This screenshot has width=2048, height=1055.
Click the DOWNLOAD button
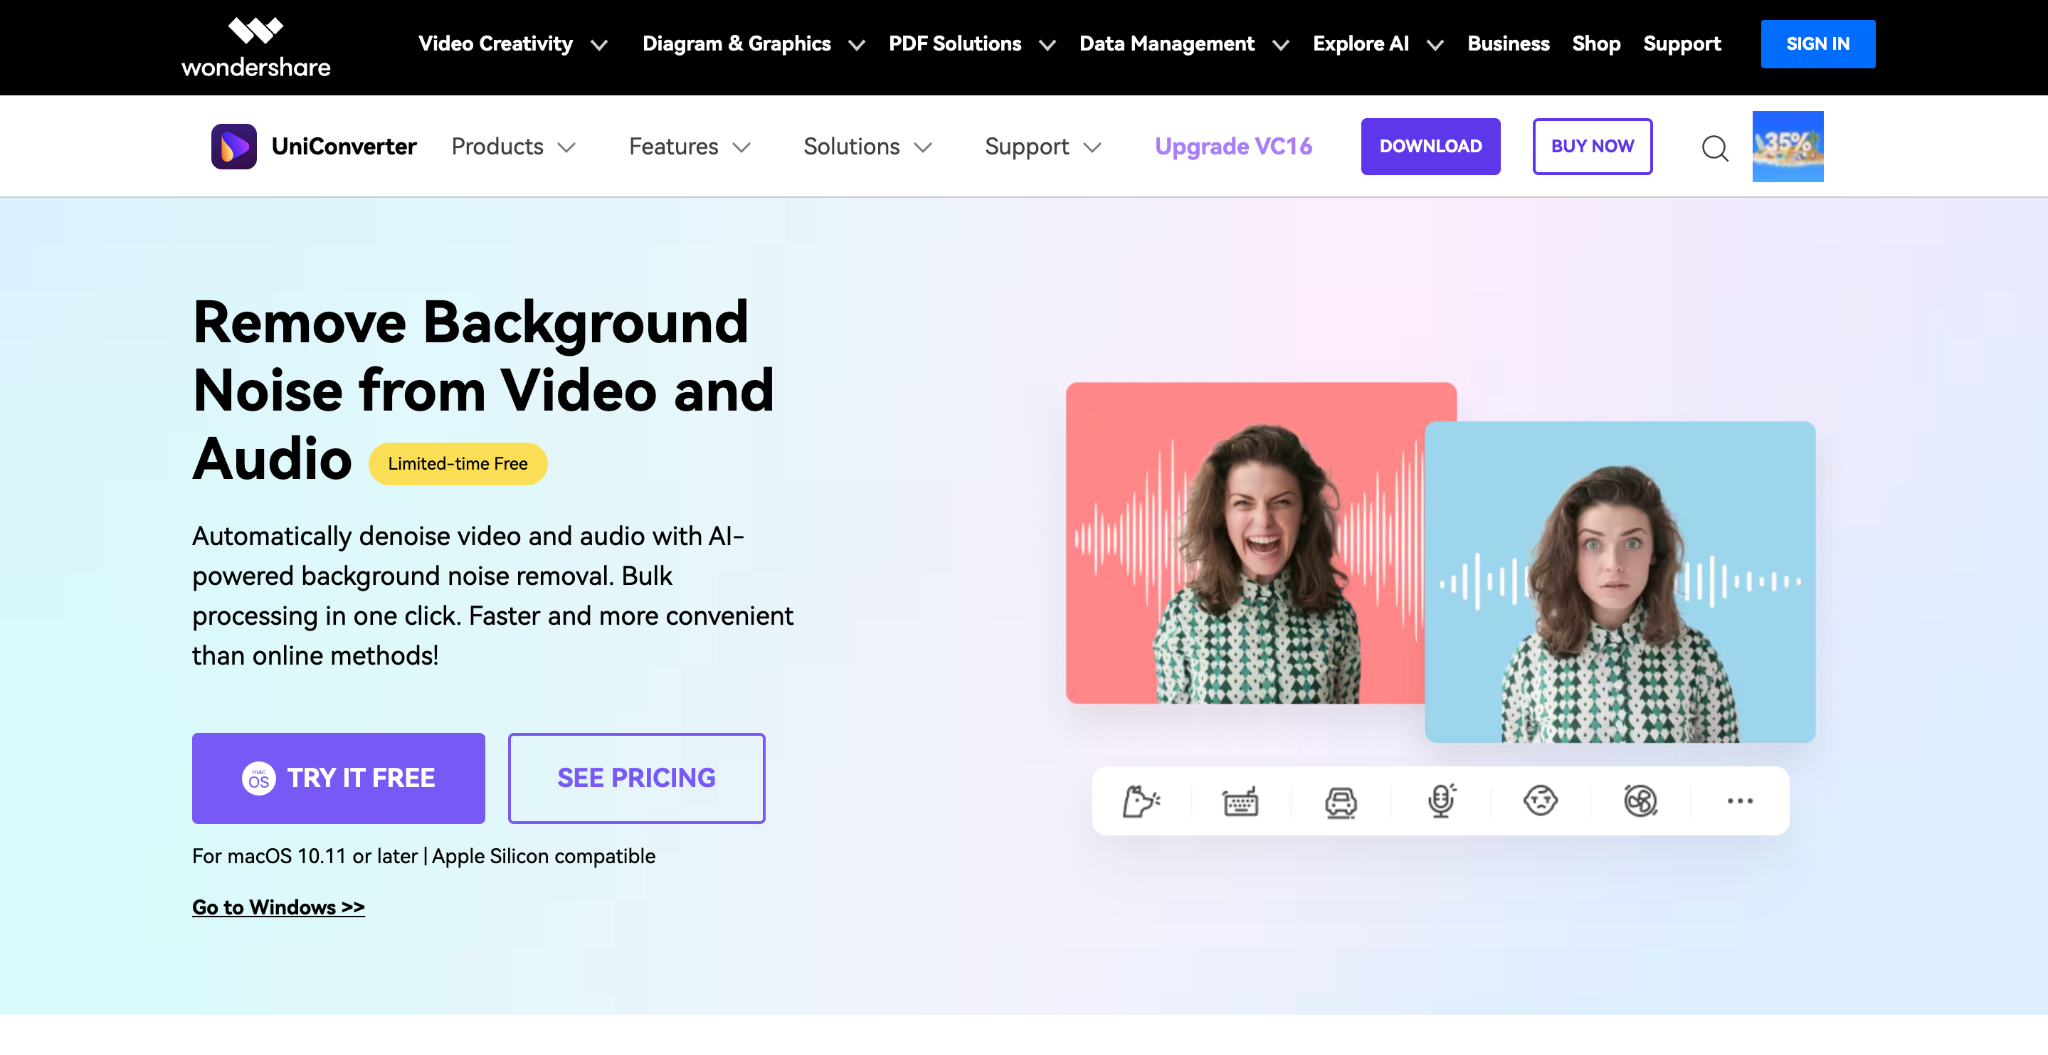(x=1431, y=146)
